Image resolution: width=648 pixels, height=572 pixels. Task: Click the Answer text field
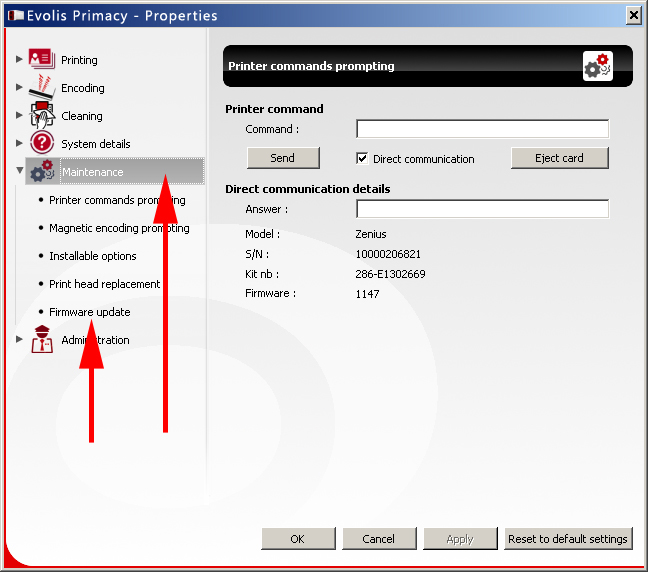pyautogui.click(x=482, y=209)
